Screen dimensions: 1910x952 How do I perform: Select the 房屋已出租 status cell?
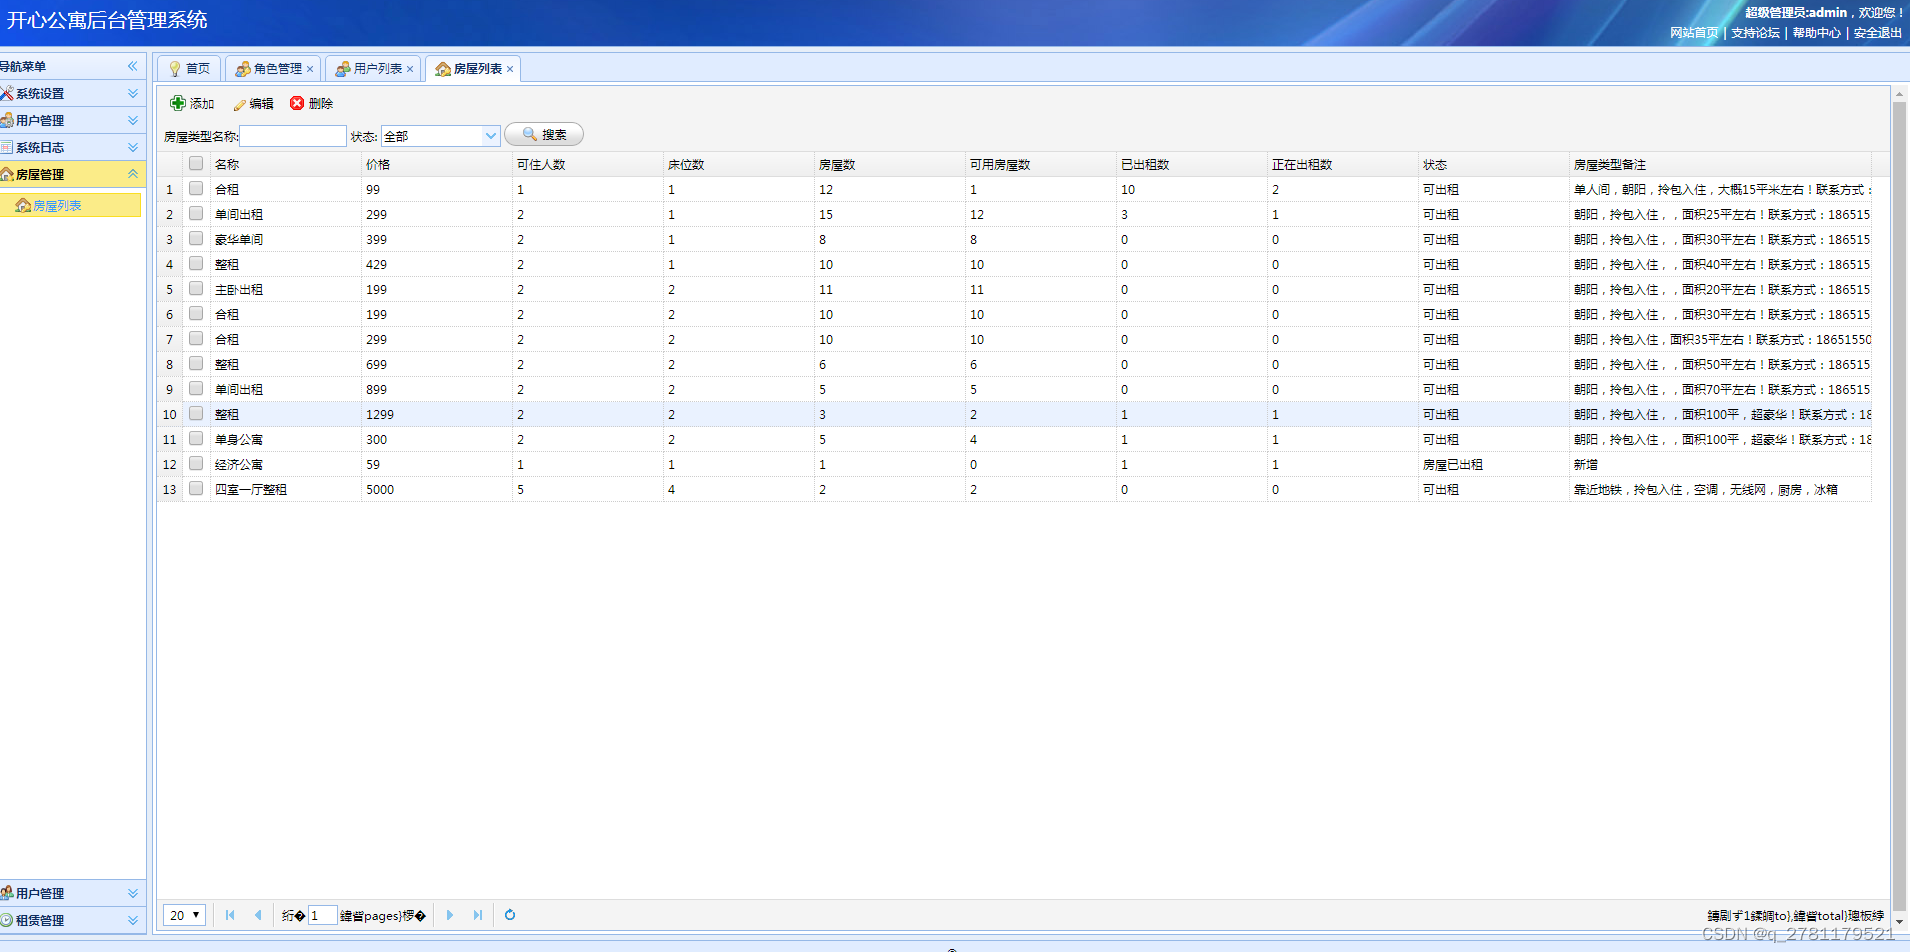[1493, 464]
